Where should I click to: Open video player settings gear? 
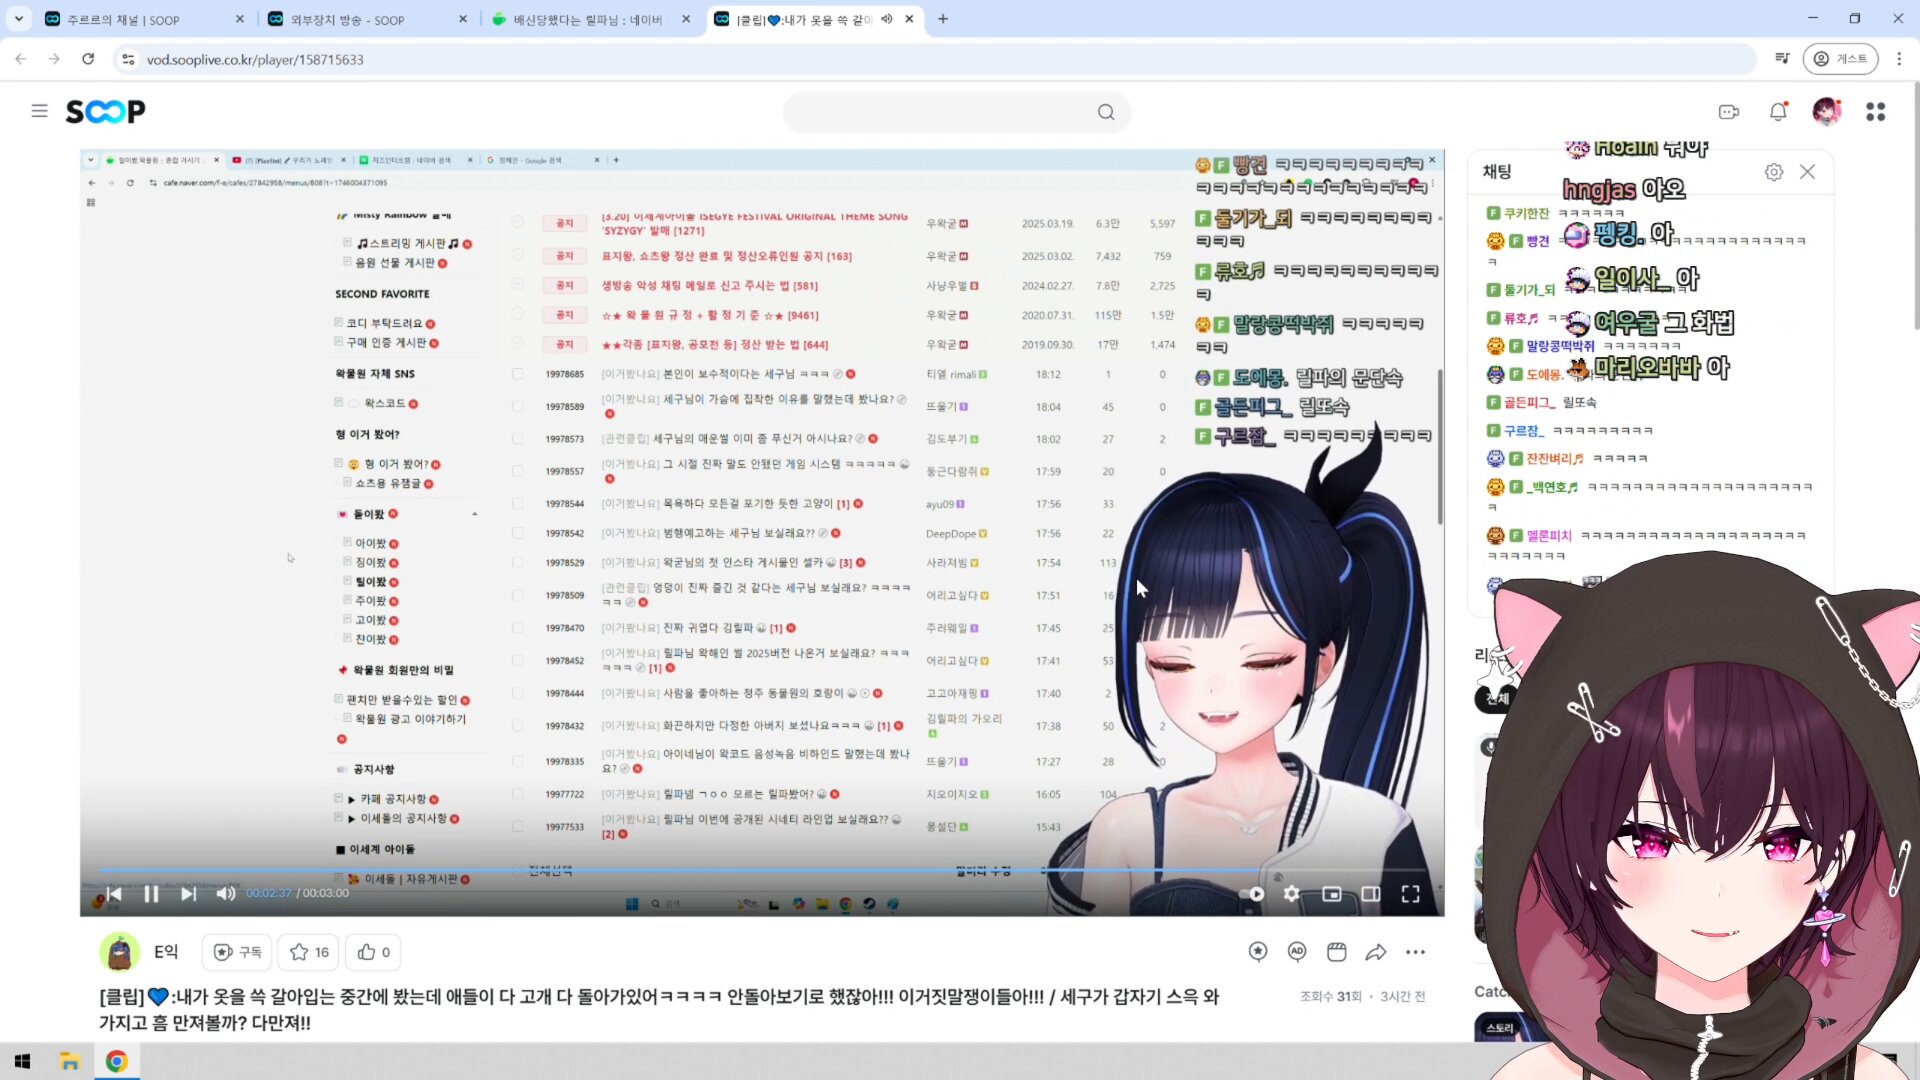point(1291,894)
